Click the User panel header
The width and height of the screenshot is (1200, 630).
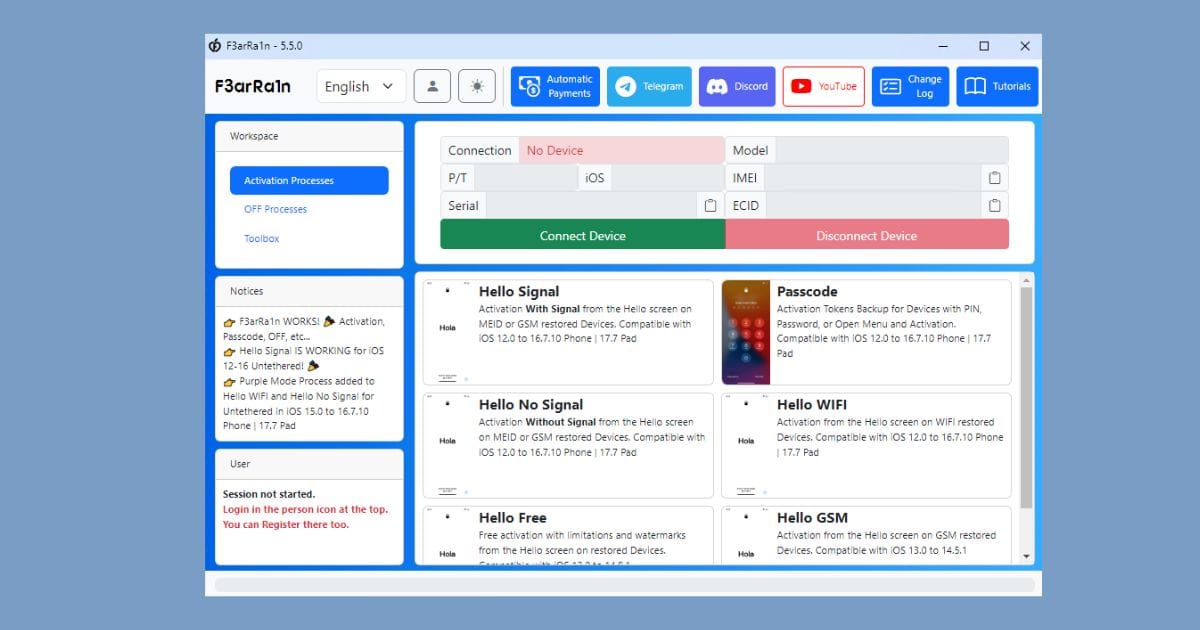(x=309, y=464)
